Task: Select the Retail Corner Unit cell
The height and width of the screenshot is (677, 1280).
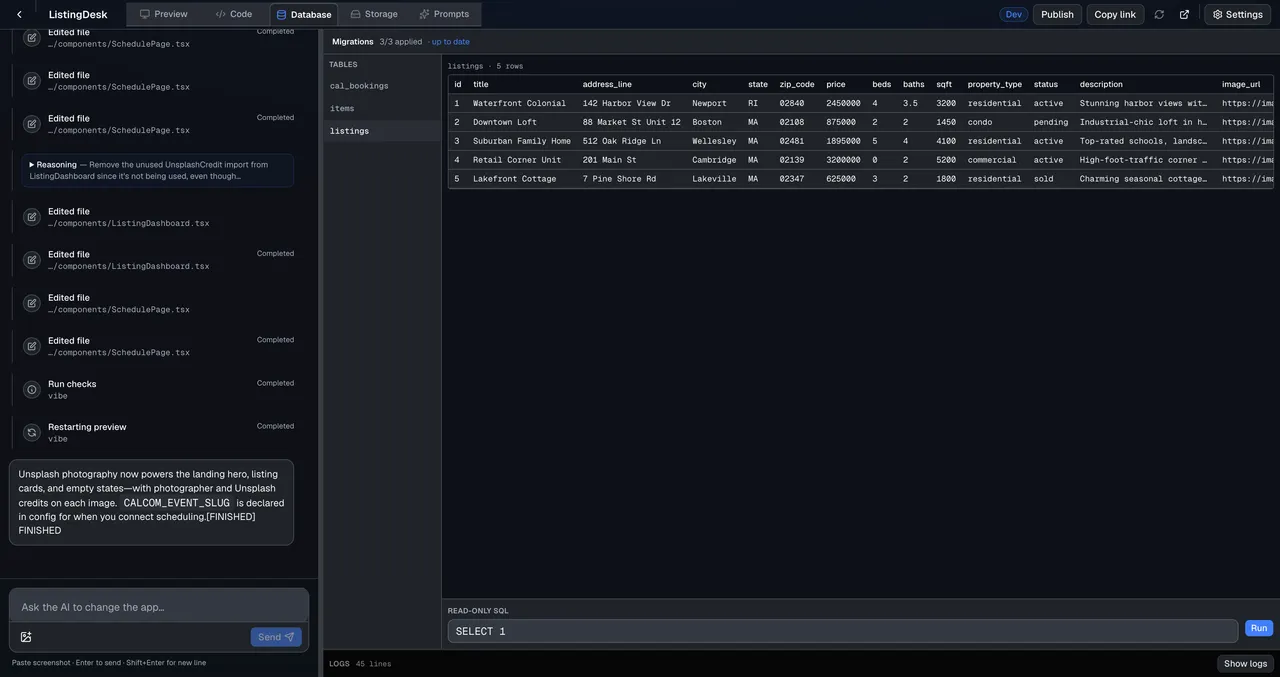Action: coord(517,160)
